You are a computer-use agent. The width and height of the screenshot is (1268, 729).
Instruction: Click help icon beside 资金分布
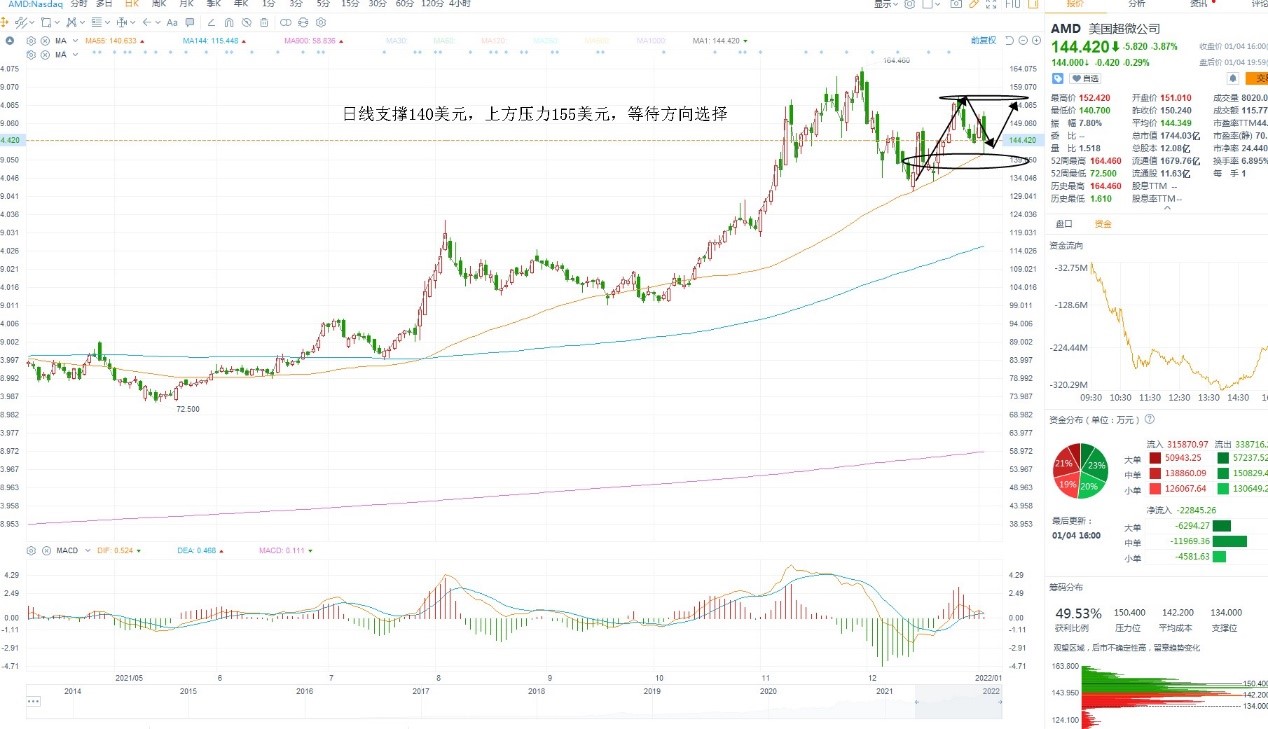[1149, 419]
